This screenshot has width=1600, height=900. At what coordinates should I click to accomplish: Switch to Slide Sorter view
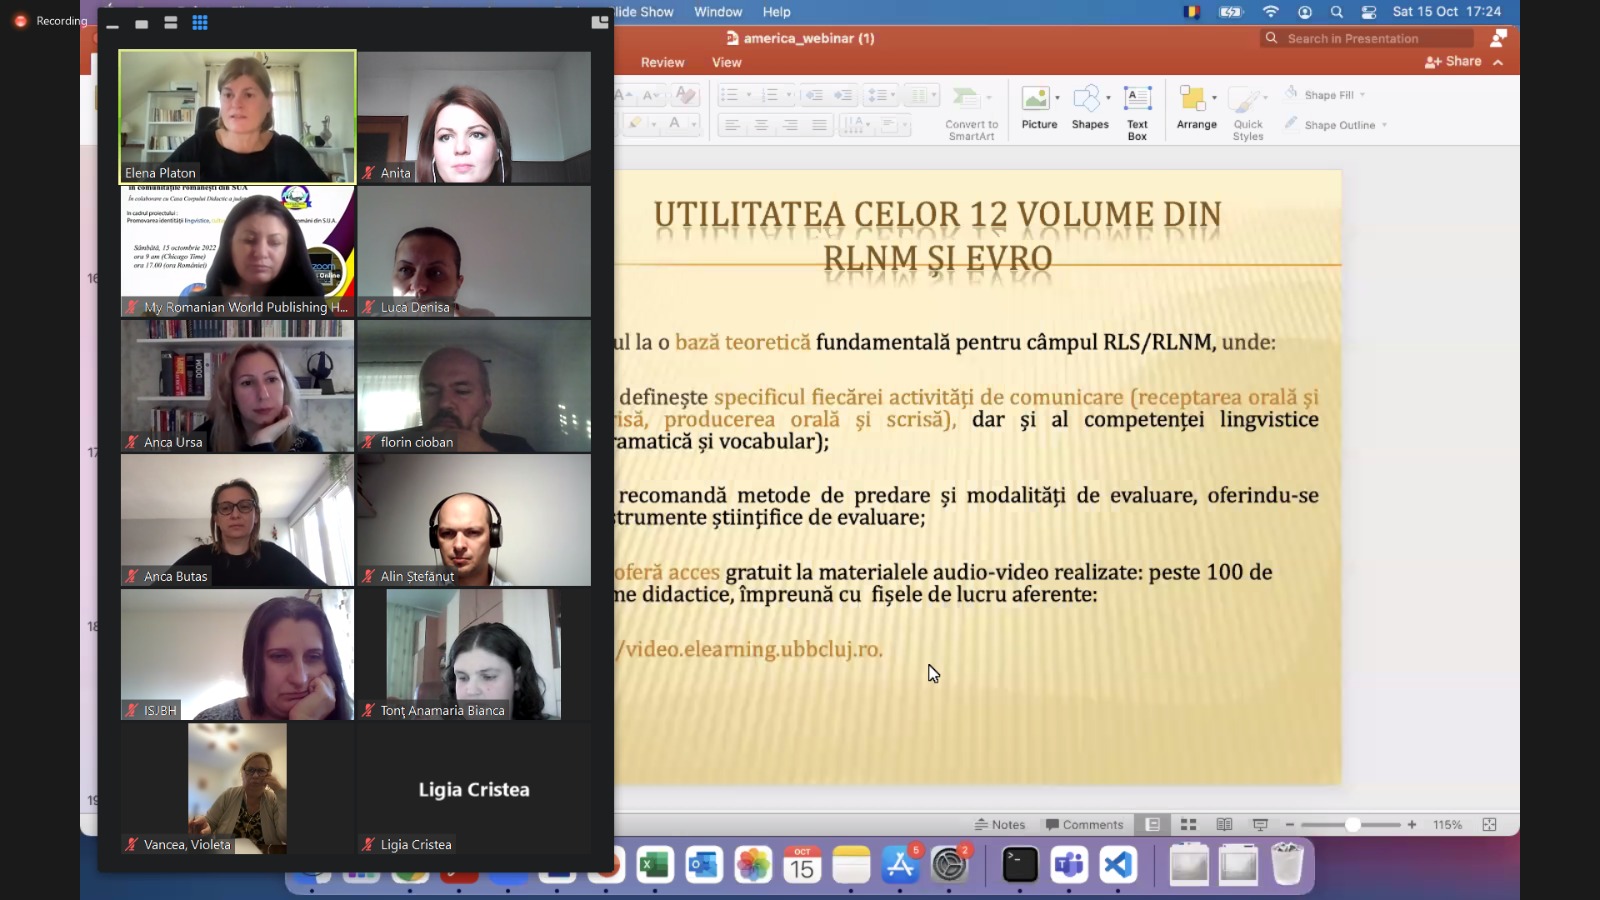click(1188, 825)
